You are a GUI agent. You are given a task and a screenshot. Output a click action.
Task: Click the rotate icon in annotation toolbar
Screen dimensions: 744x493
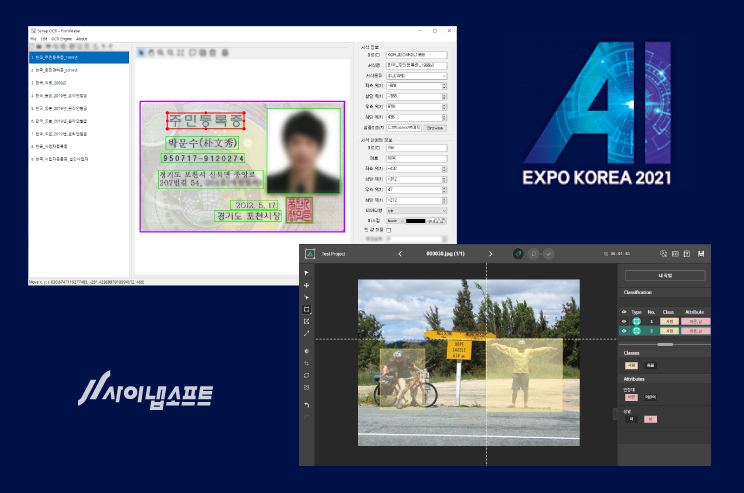307,375
